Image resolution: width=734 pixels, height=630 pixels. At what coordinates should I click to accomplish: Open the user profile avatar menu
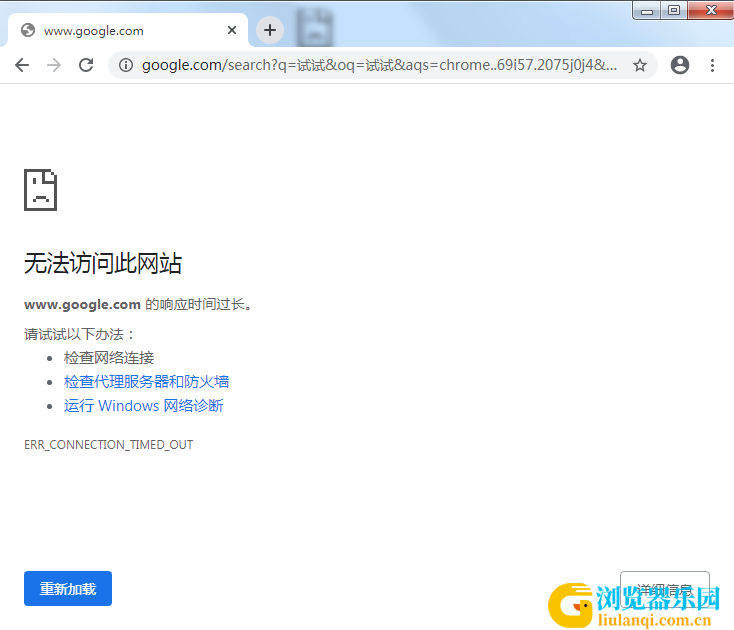click(x=680, y=65)
